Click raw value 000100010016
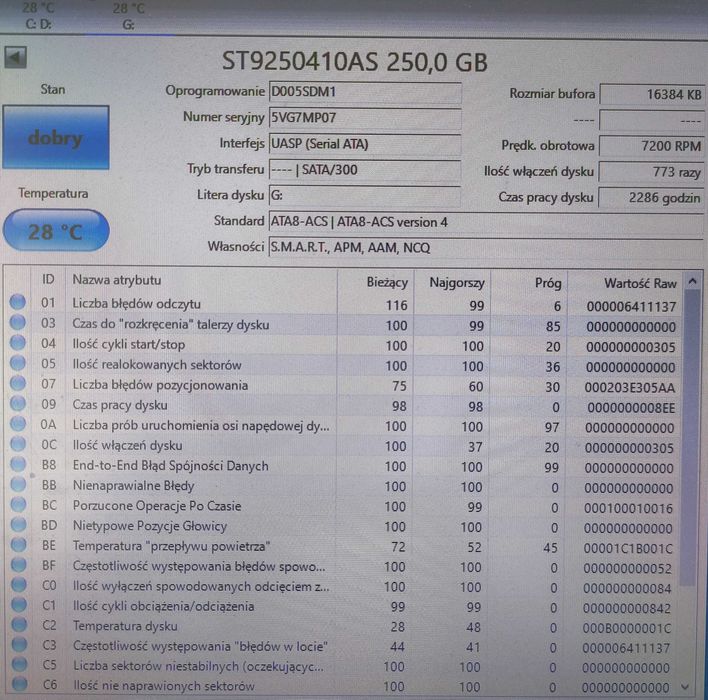 coord(628,509)
